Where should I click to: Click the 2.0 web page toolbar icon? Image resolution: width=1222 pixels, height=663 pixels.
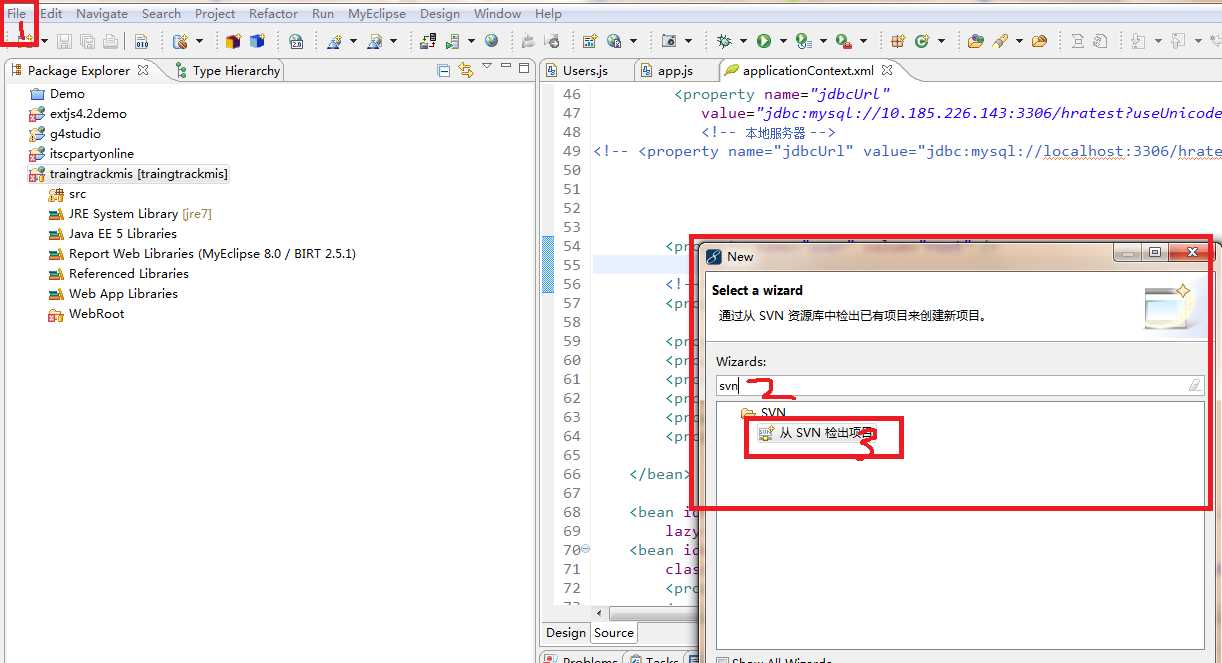(x=296, y=41)
